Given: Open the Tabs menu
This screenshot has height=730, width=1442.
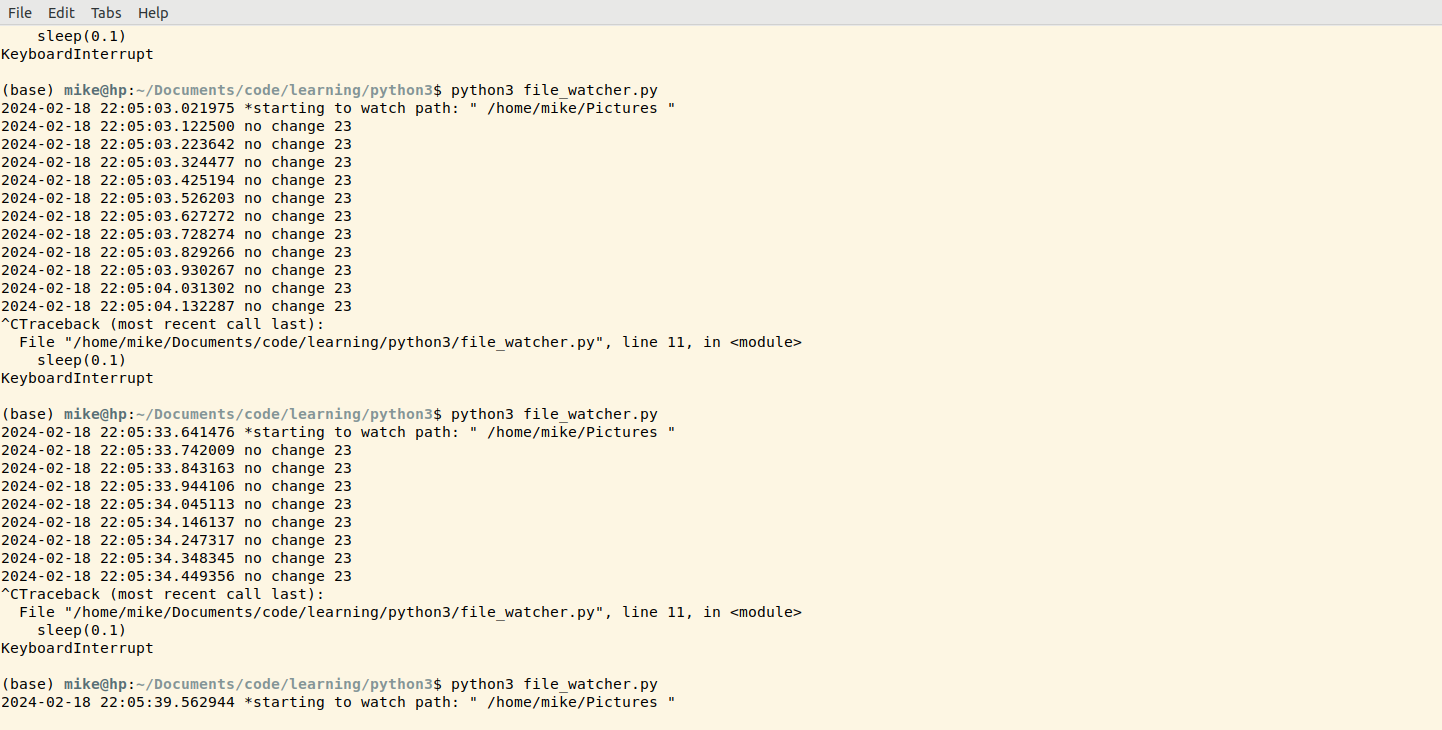Looking at the screenshot, I should (105, 13).
